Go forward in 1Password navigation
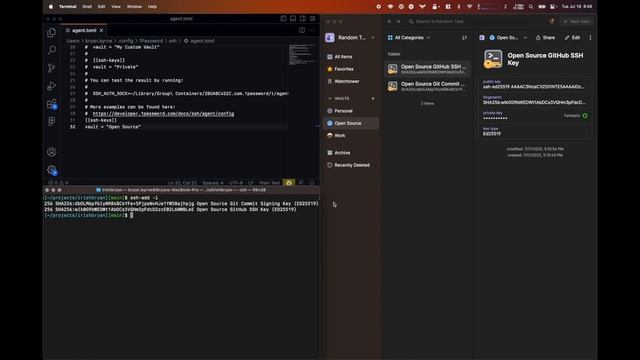 click(x=398, y=21)
